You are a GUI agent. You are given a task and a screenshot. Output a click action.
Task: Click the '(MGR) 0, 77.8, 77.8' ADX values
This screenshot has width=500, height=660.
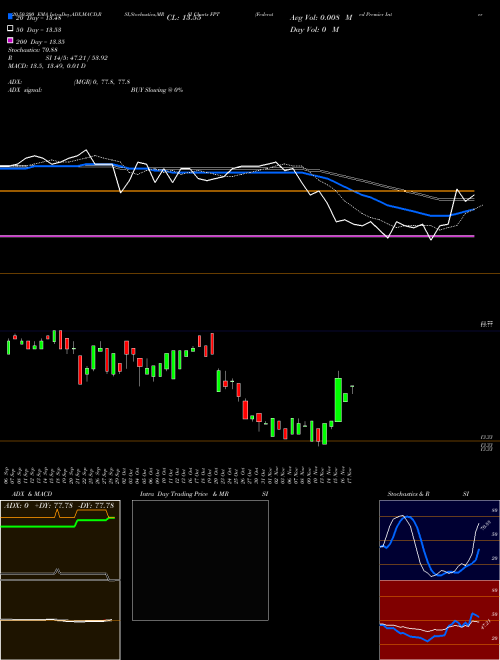pyautogui.click(x=102, y=82)
